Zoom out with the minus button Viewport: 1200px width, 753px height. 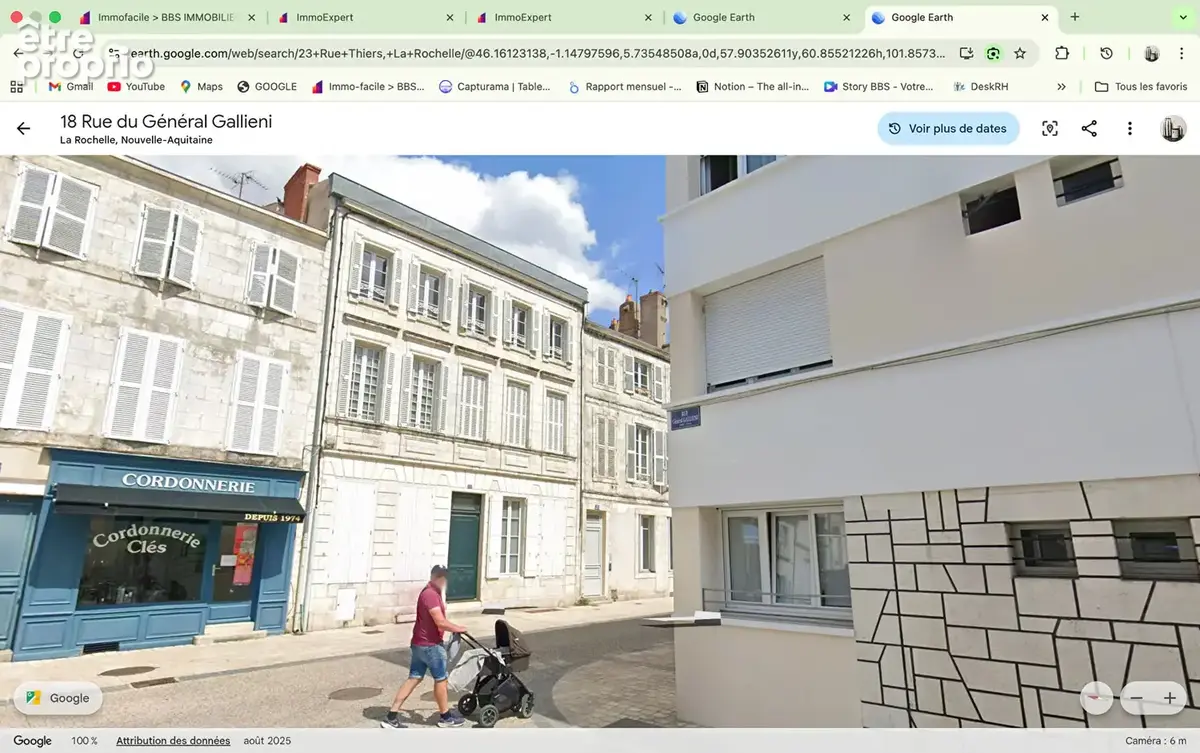tap(1136, 698)
